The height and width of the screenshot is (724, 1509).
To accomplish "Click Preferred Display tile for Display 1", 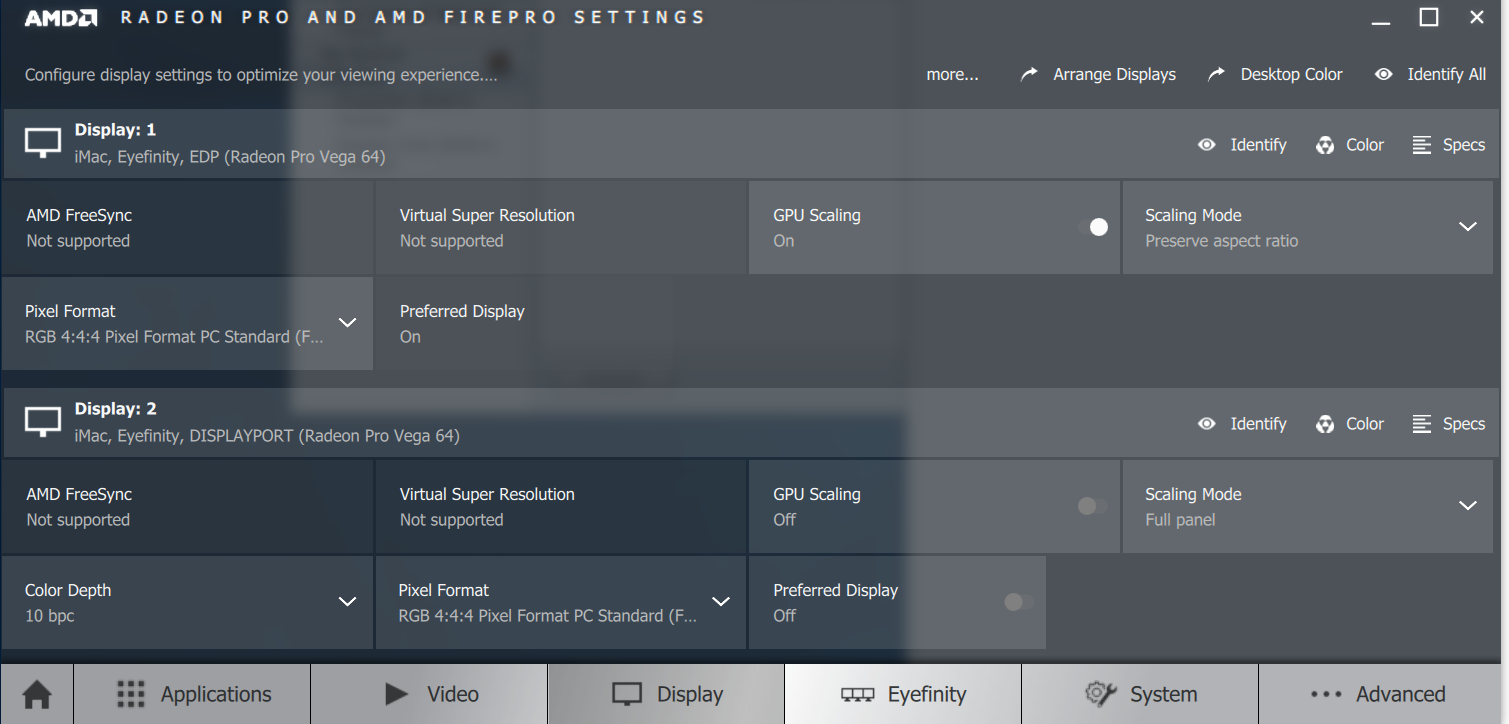I will (561, 324).
